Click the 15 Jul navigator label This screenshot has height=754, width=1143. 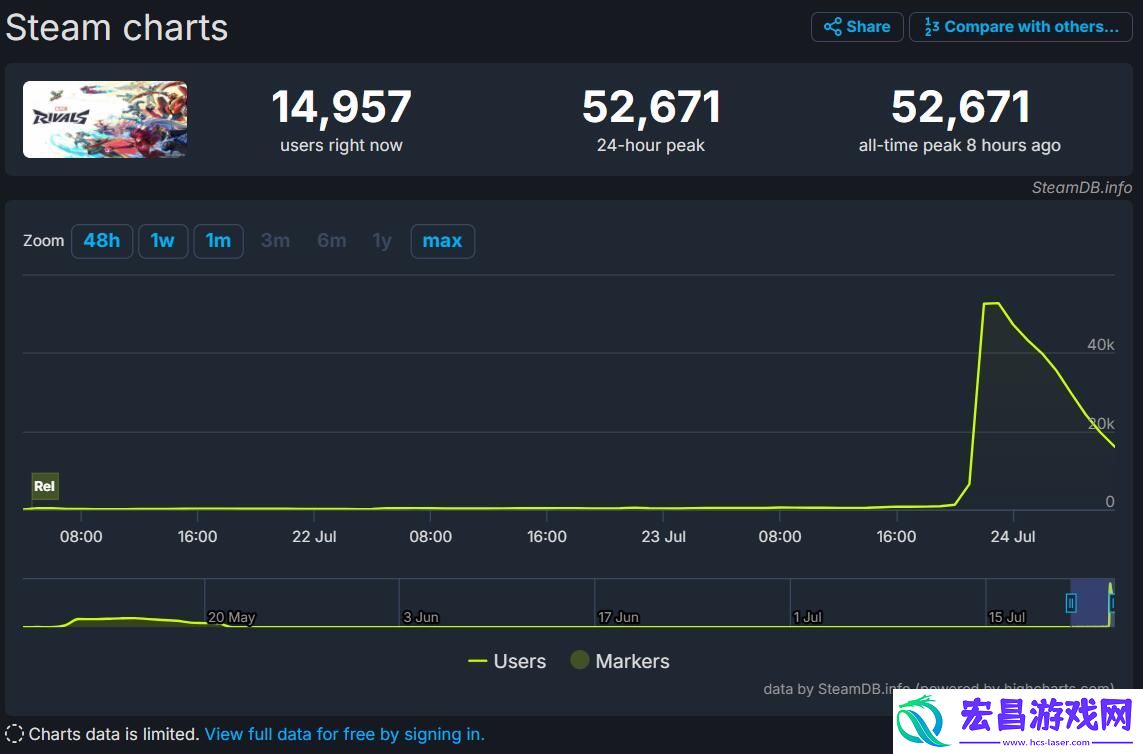[1007, 617]
